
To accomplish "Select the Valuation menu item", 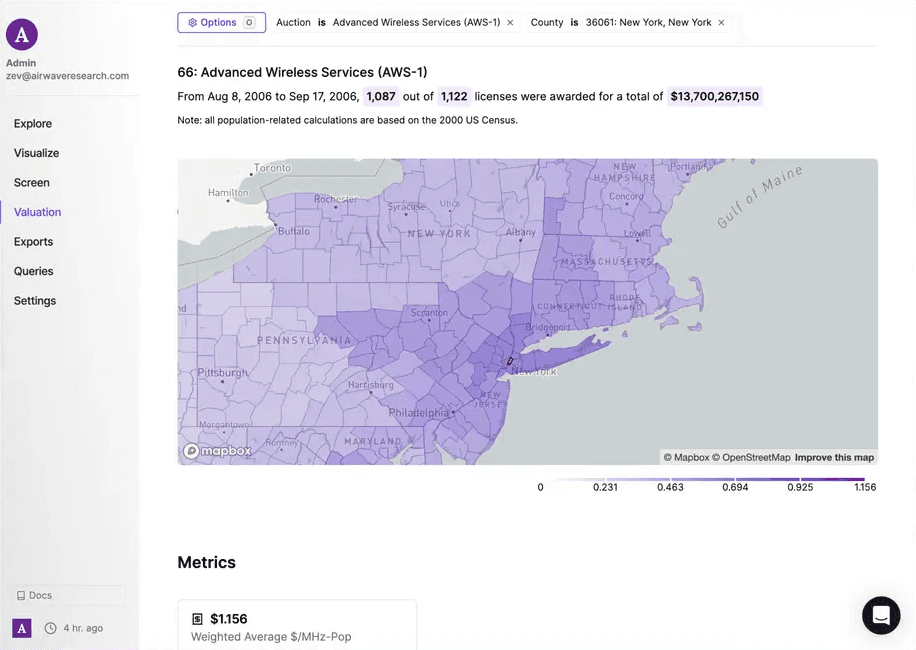I will [x=37, y=212].
